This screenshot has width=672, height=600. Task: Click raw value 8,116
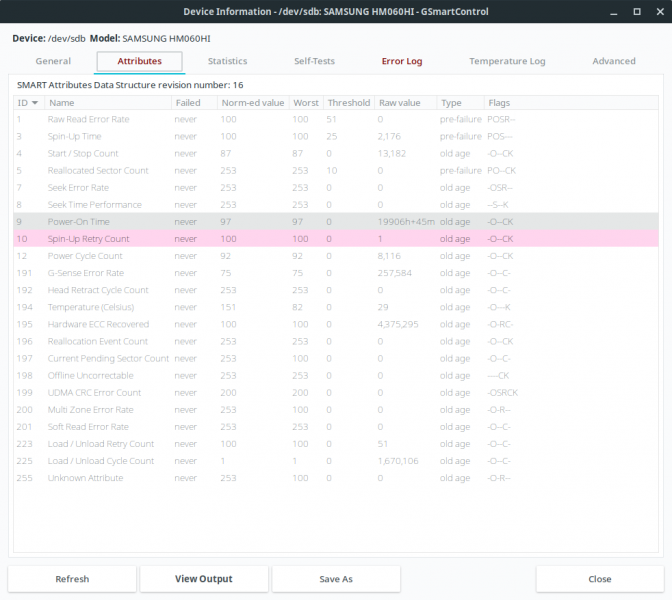click(389, 256)
